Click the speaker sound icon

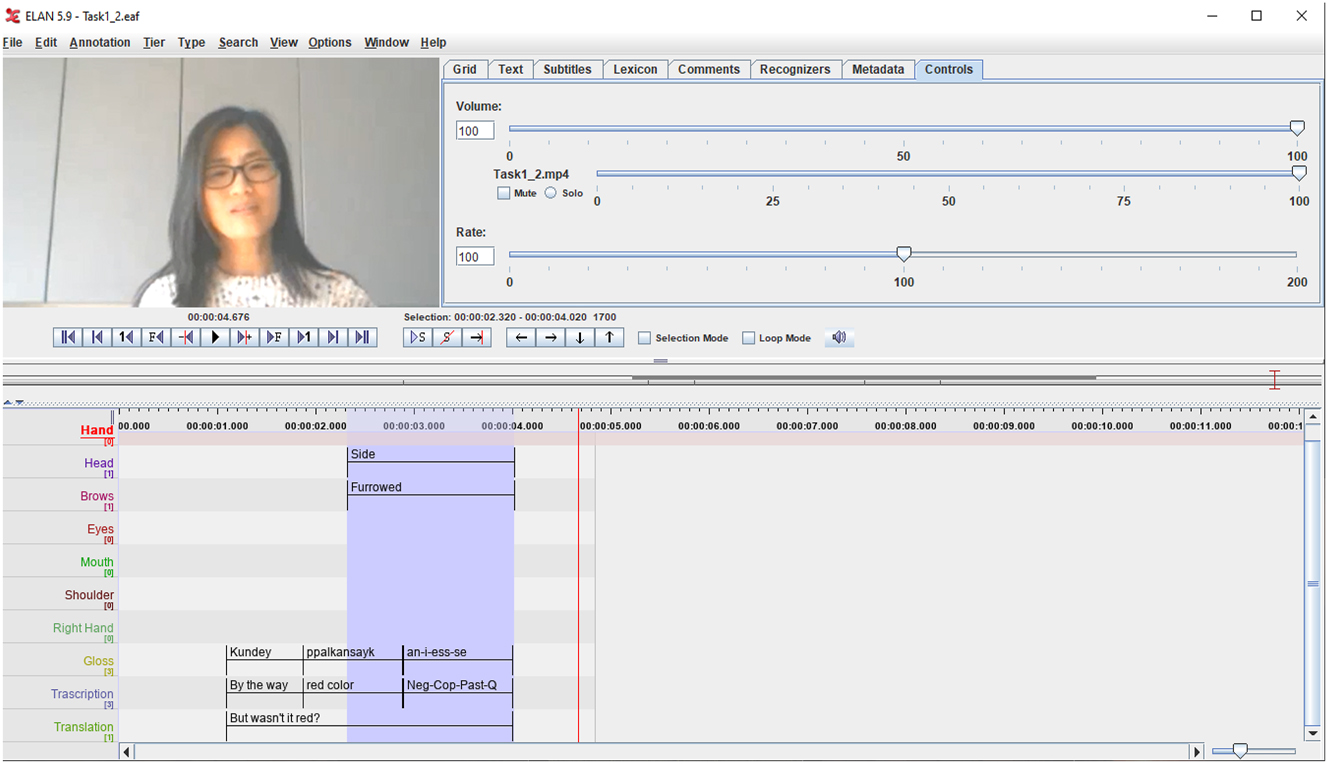(839, 338)
